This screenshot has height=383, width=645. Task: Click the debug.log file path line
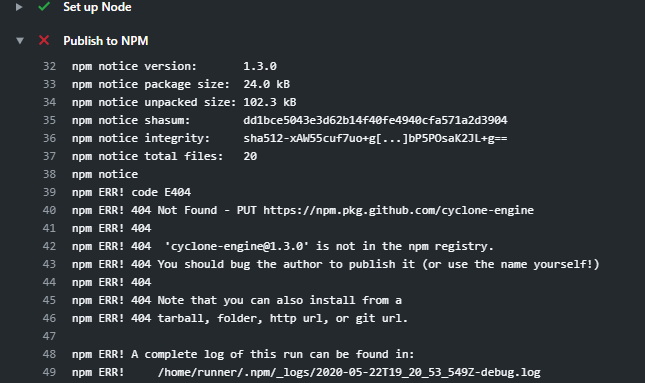click(x=306, y=372)
